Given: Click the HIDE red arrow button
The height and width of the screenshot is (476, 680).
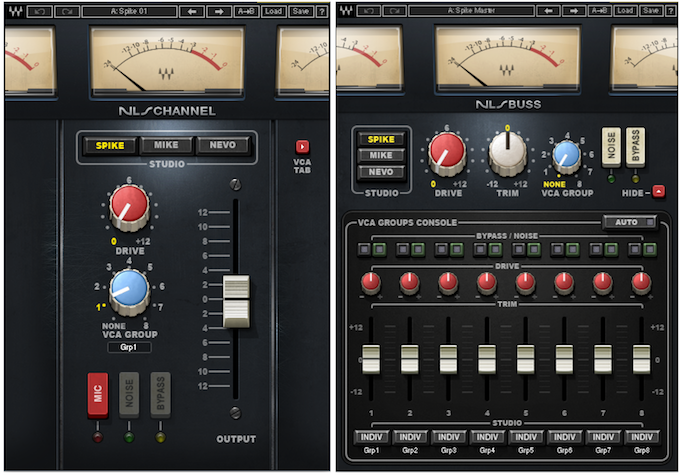Looking at the screenshot, I should 659,192.
